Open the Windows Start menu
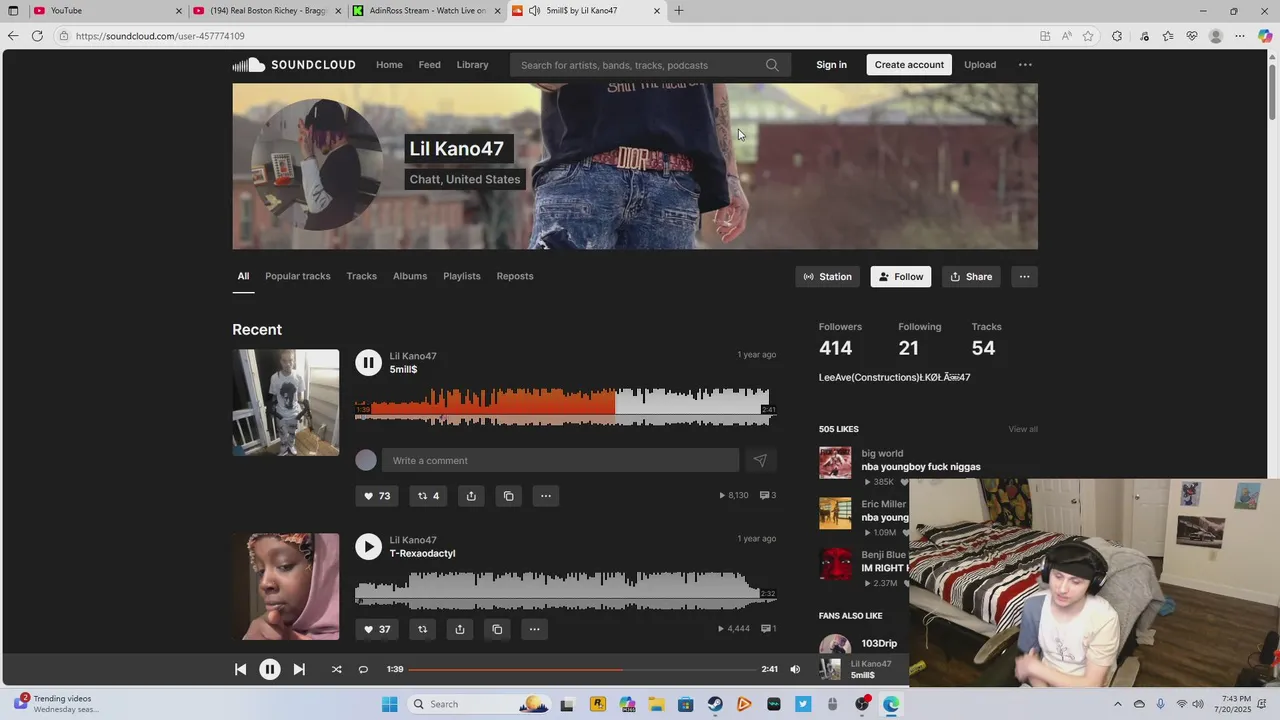This screenshot has height=720, width=1280. click(x=390, y=704)
